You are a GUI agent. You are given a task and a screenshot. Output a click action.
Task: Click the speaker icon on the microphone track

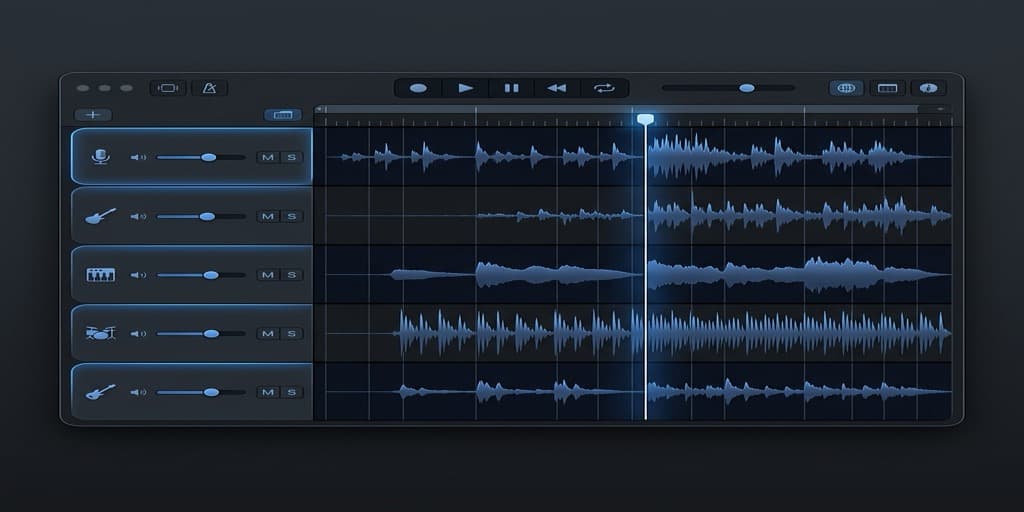click(x=138, y=157)
